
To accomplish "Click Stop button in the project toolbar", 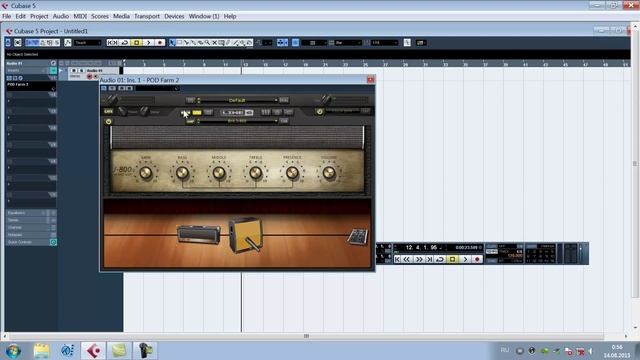I will pos(137,42).
